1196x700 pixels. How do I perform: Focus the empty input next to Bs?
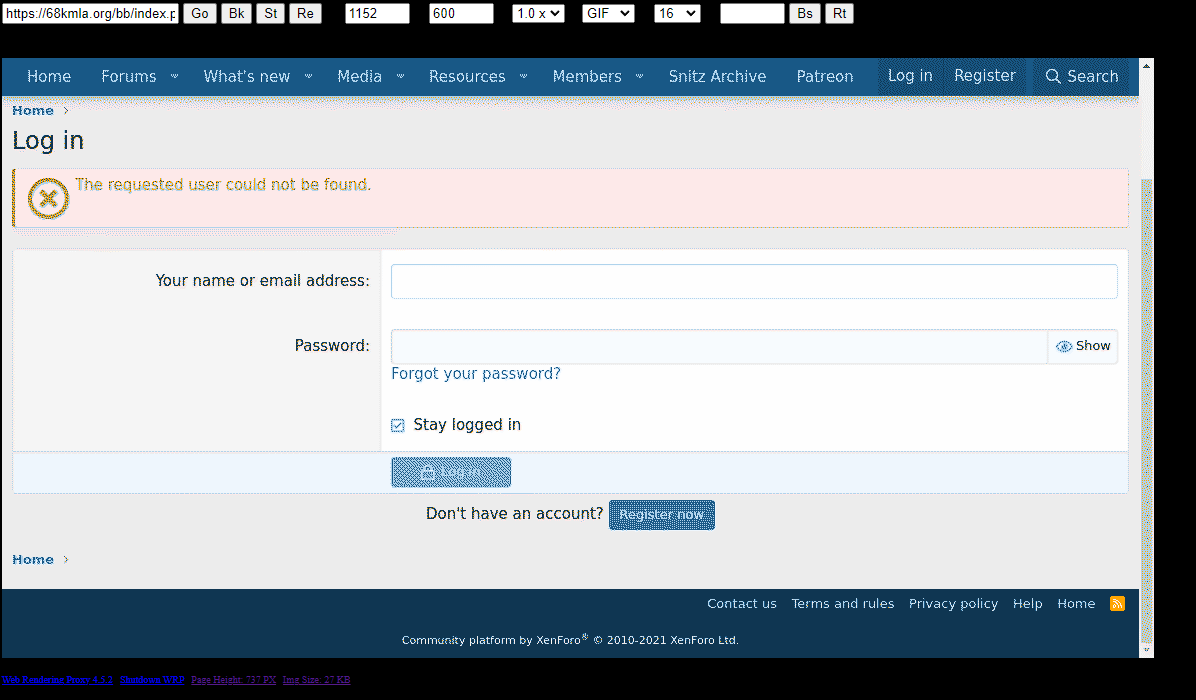(x=752, y=13)
